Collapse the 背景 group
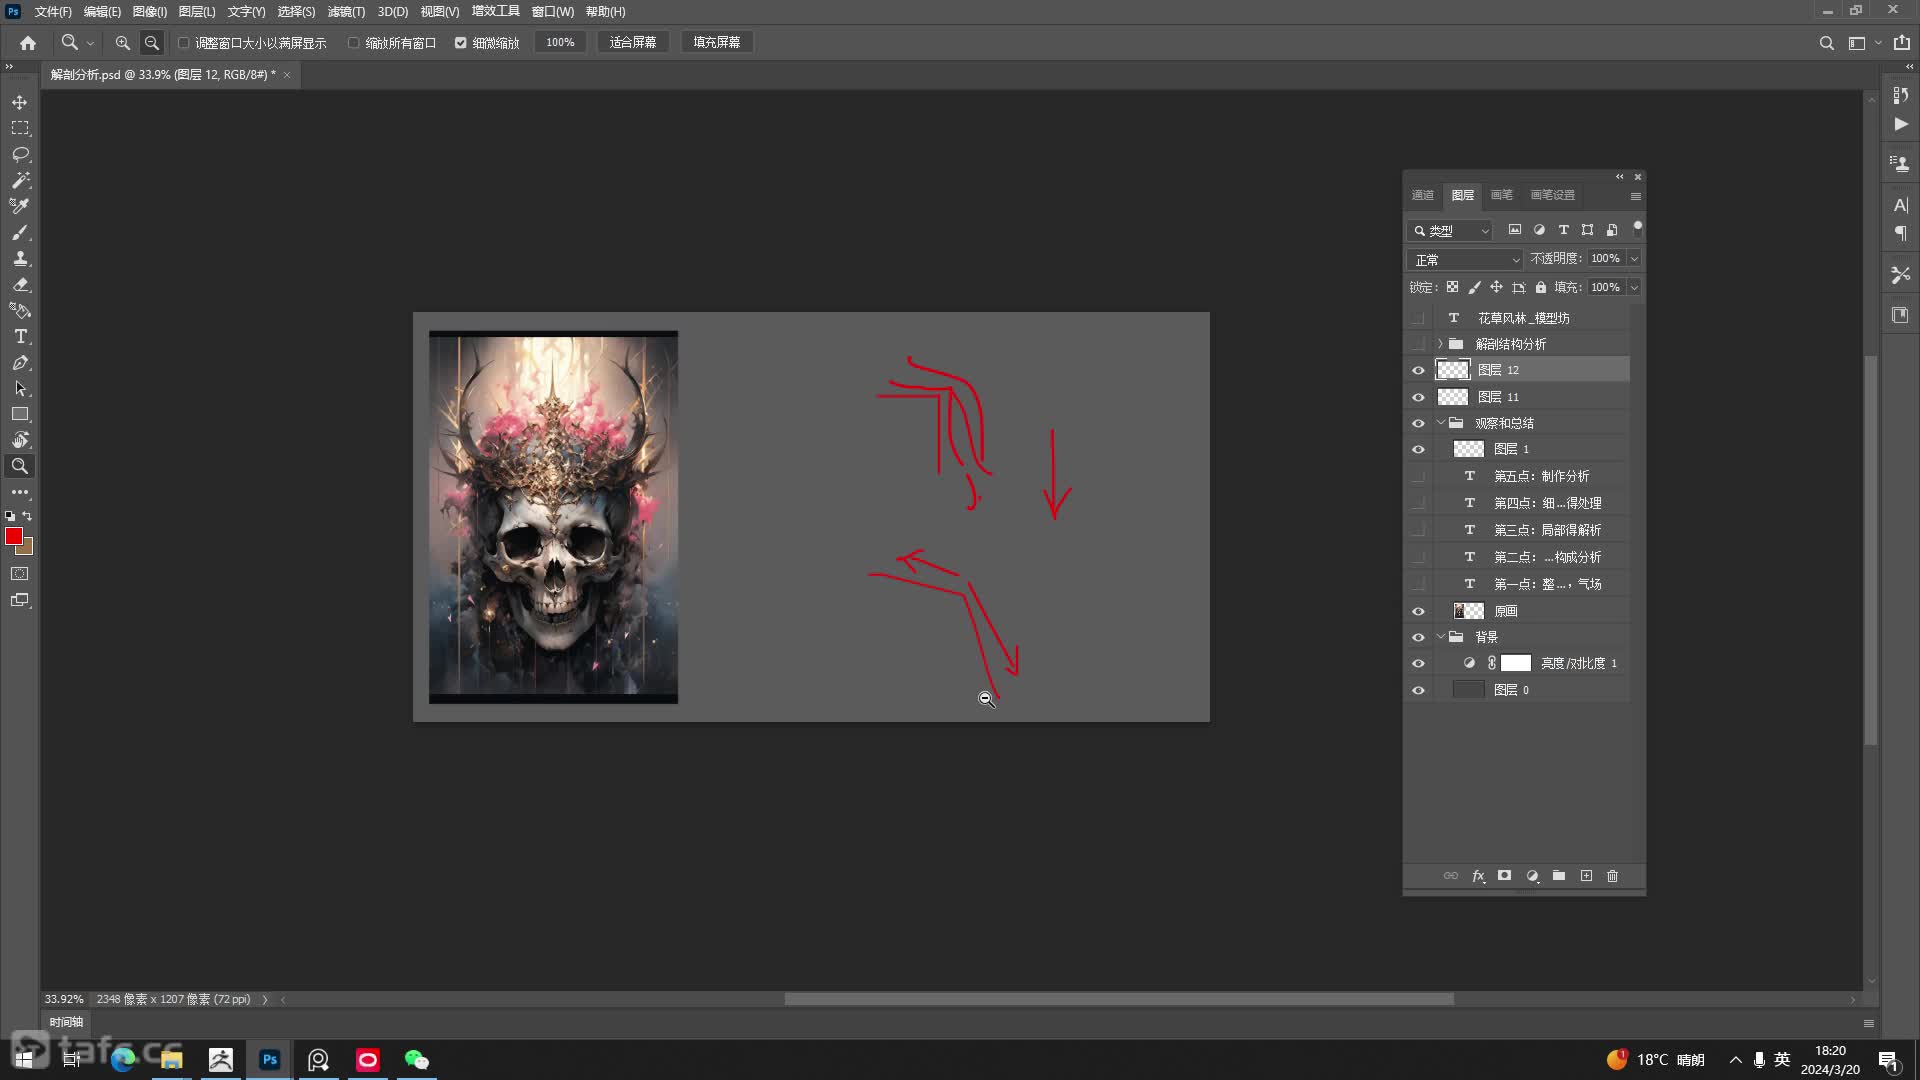Viewport: 1920px width, 1080px height. click(x=1441, y=637)
